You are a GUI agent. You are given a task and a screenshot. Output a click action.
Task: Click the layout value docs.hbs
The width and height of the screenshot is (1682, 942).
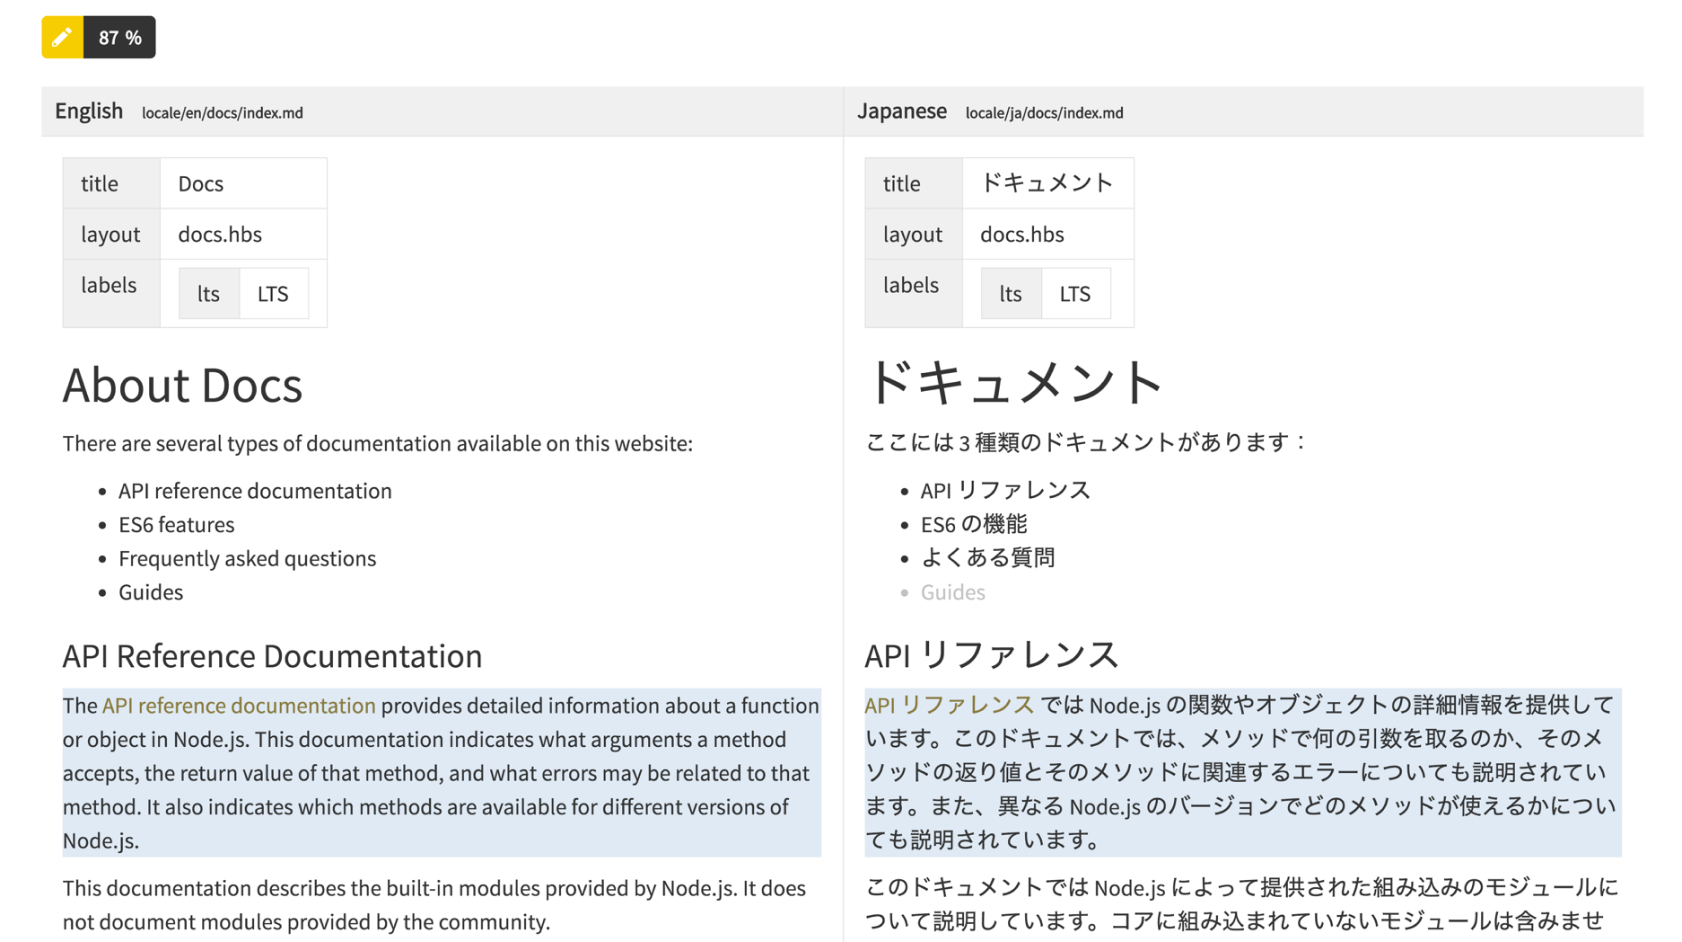[x=220, y=234]
